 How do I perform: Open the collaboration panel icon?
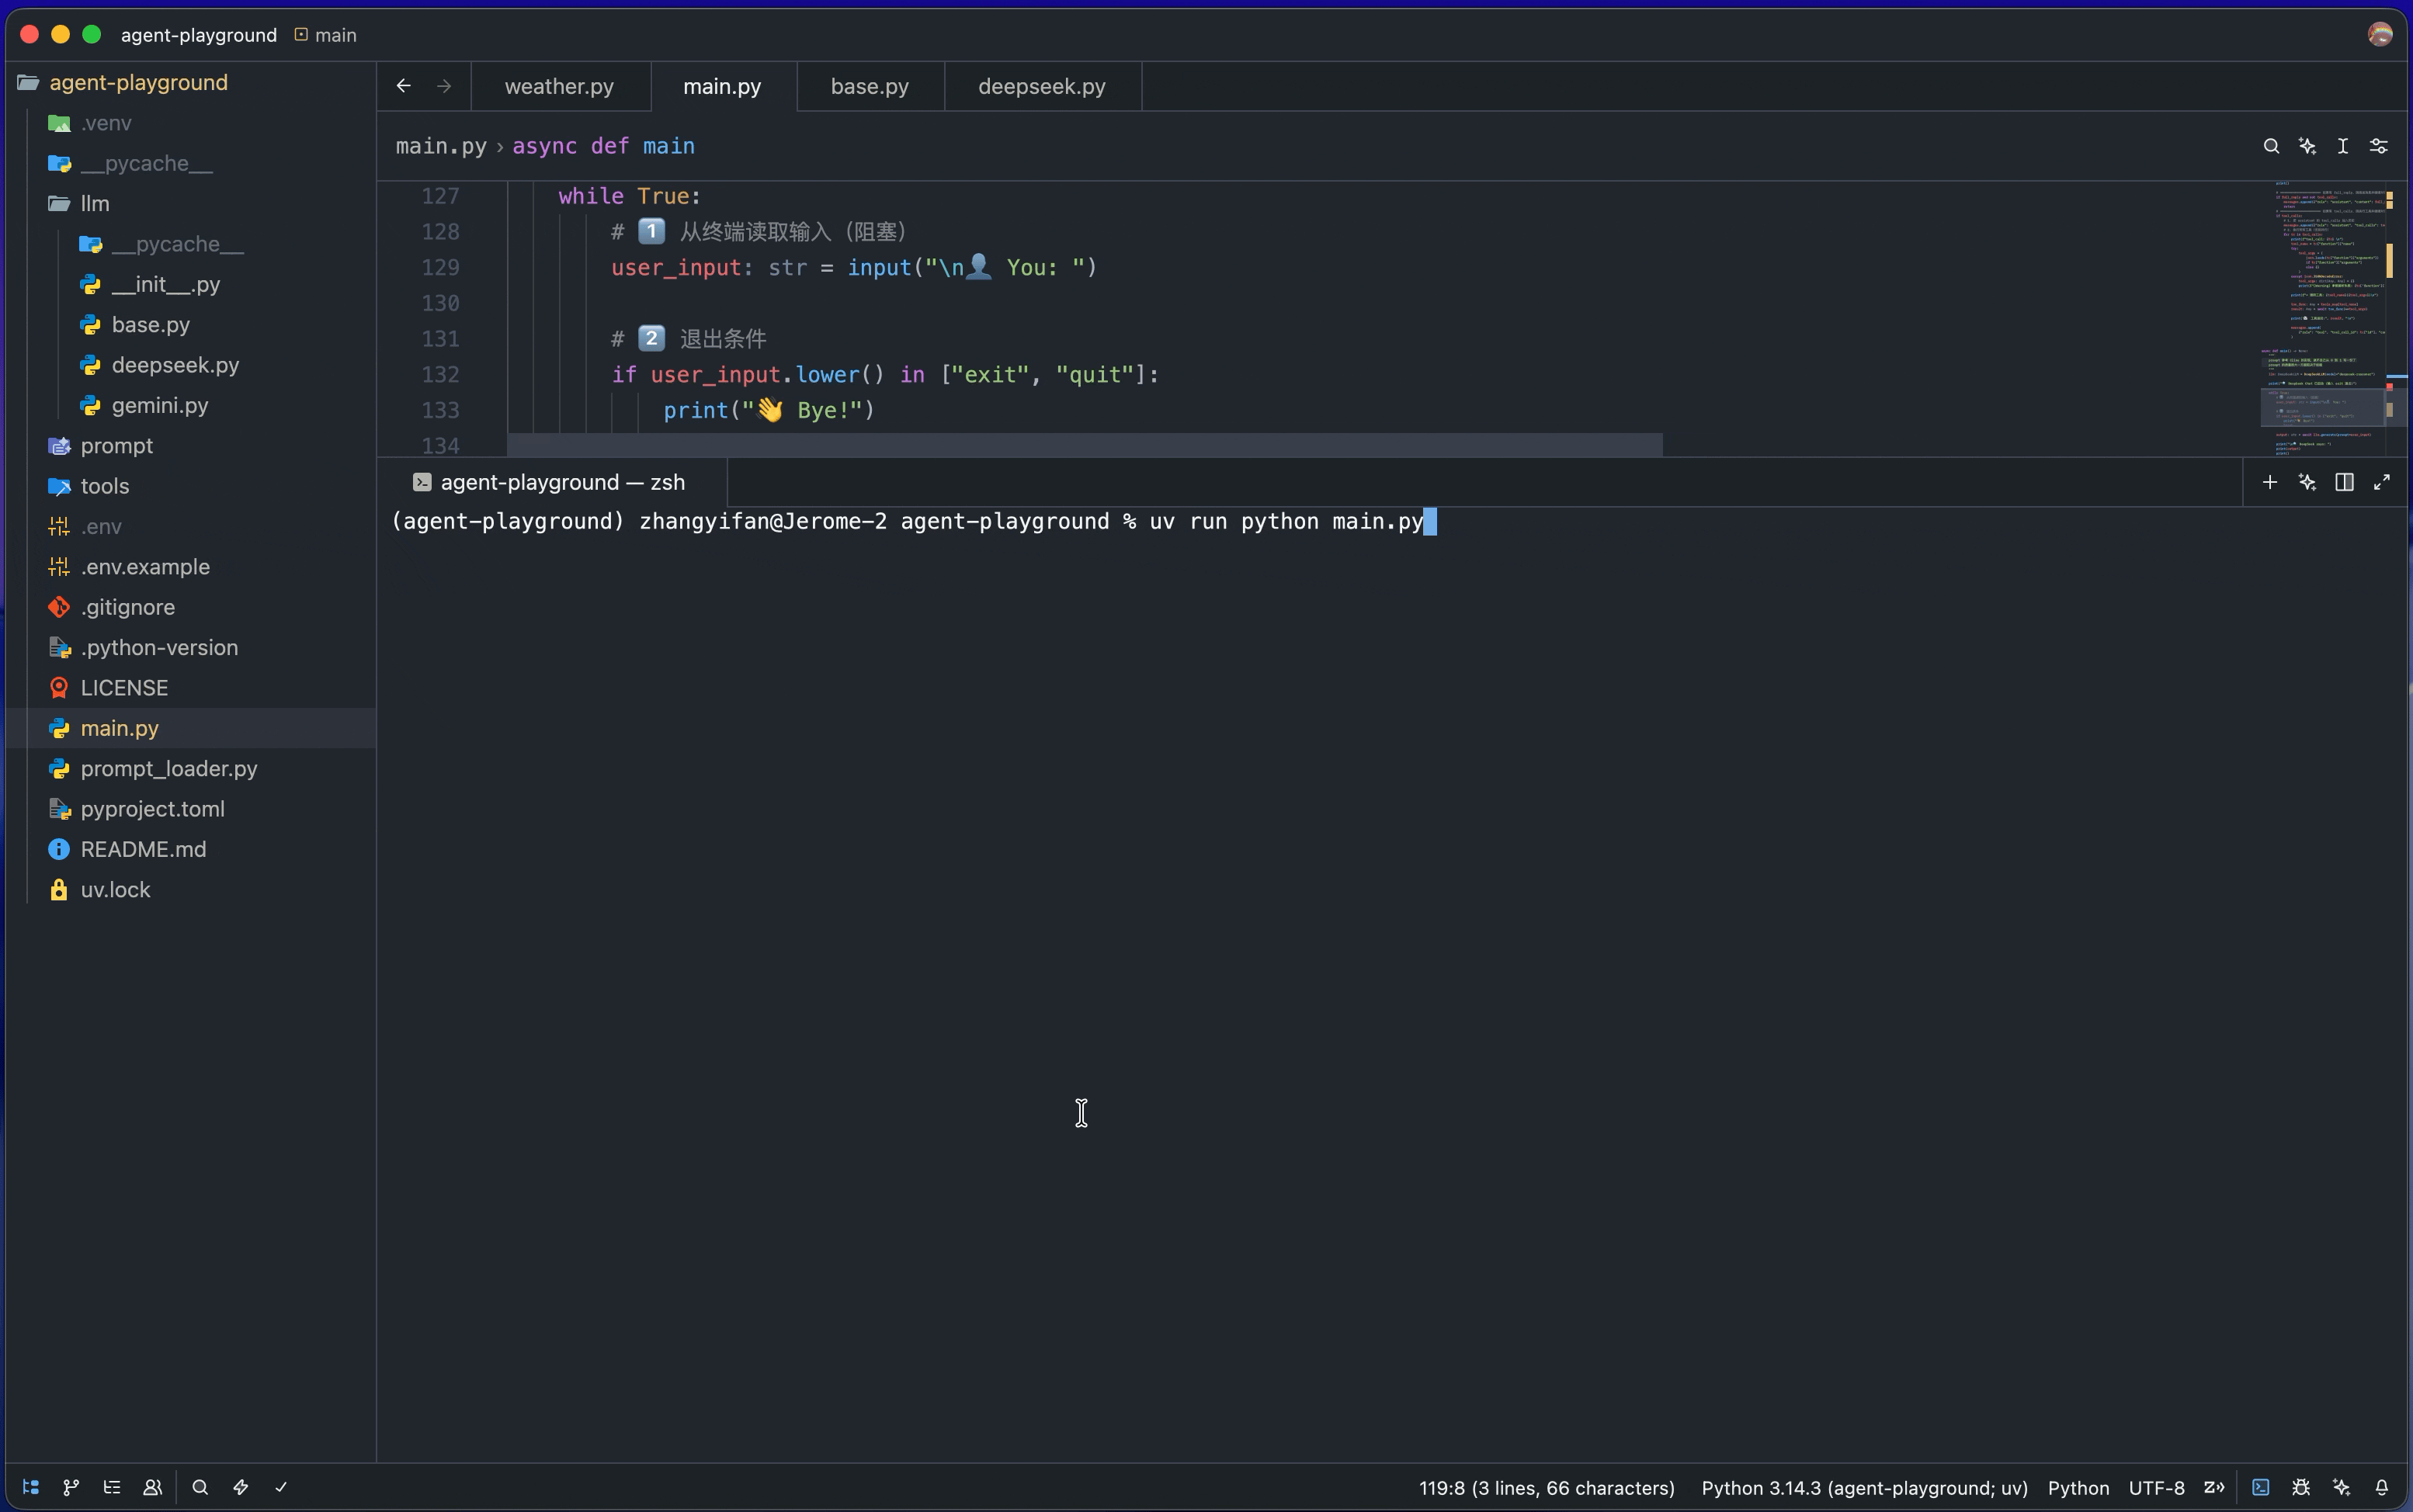coord(152,1487)
